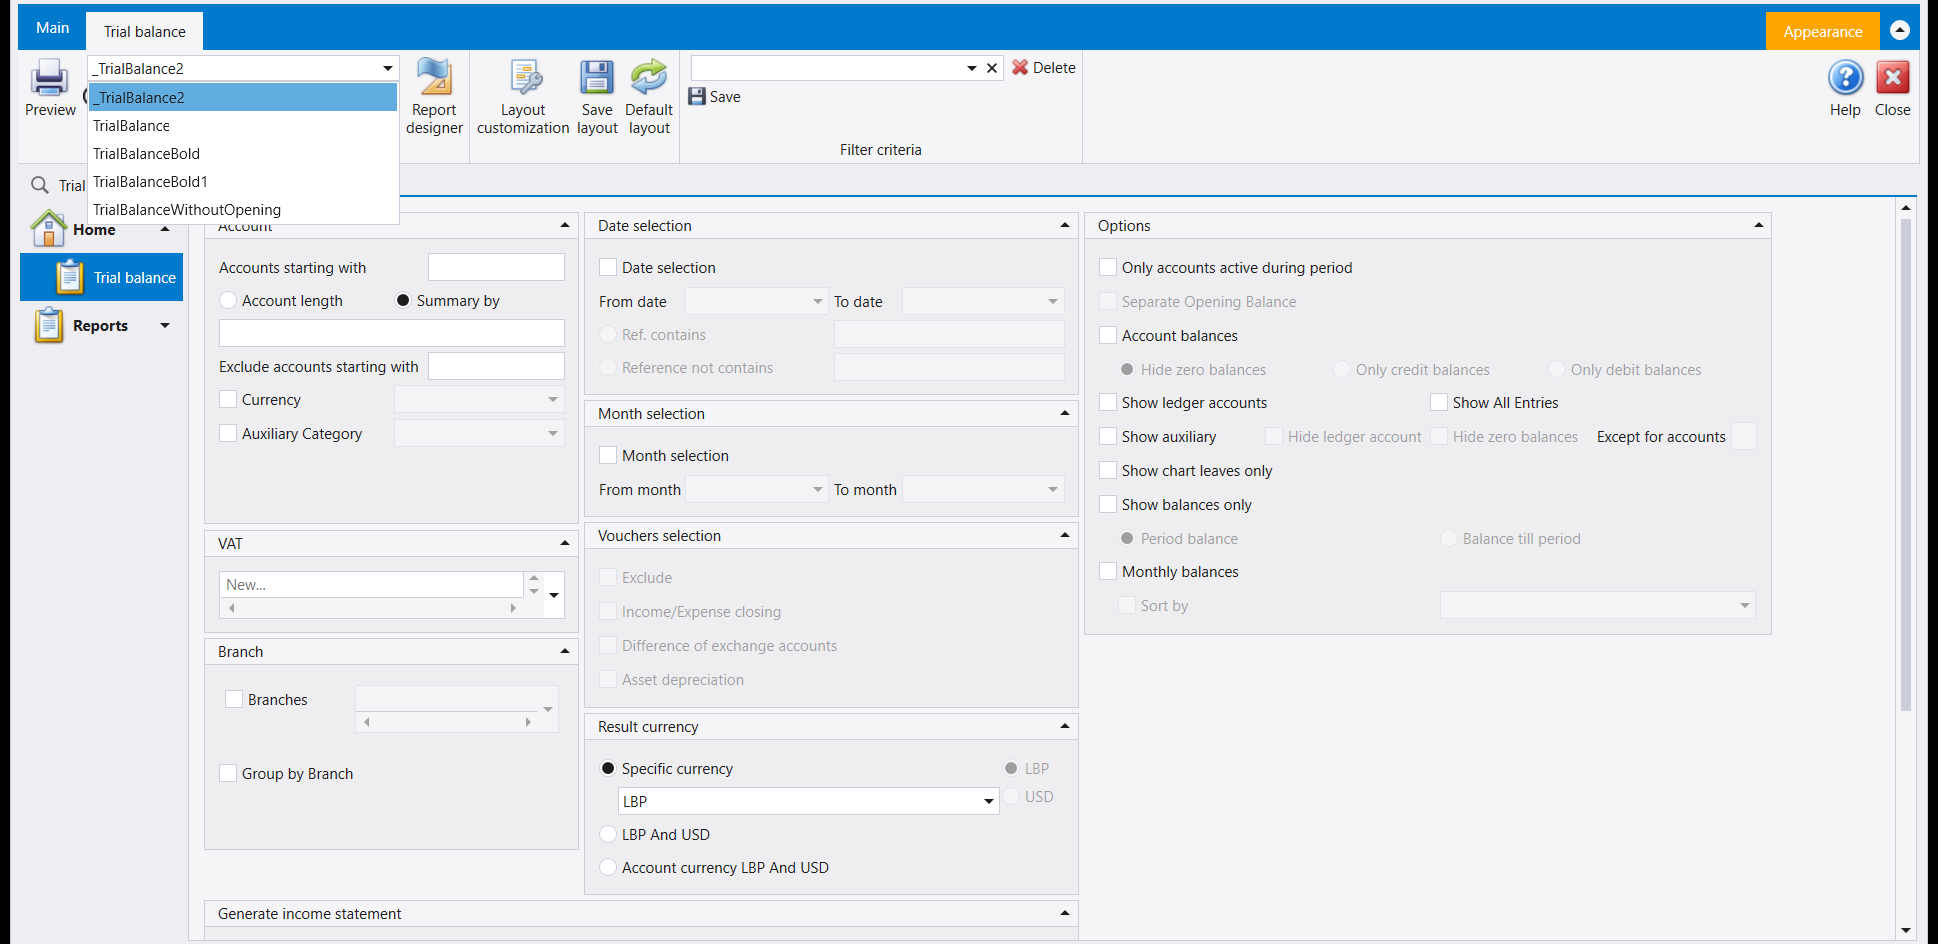Viewport: 1938px width, 944px height.
Task: Collapse the Home sidebar group
Action: [165, 229]
